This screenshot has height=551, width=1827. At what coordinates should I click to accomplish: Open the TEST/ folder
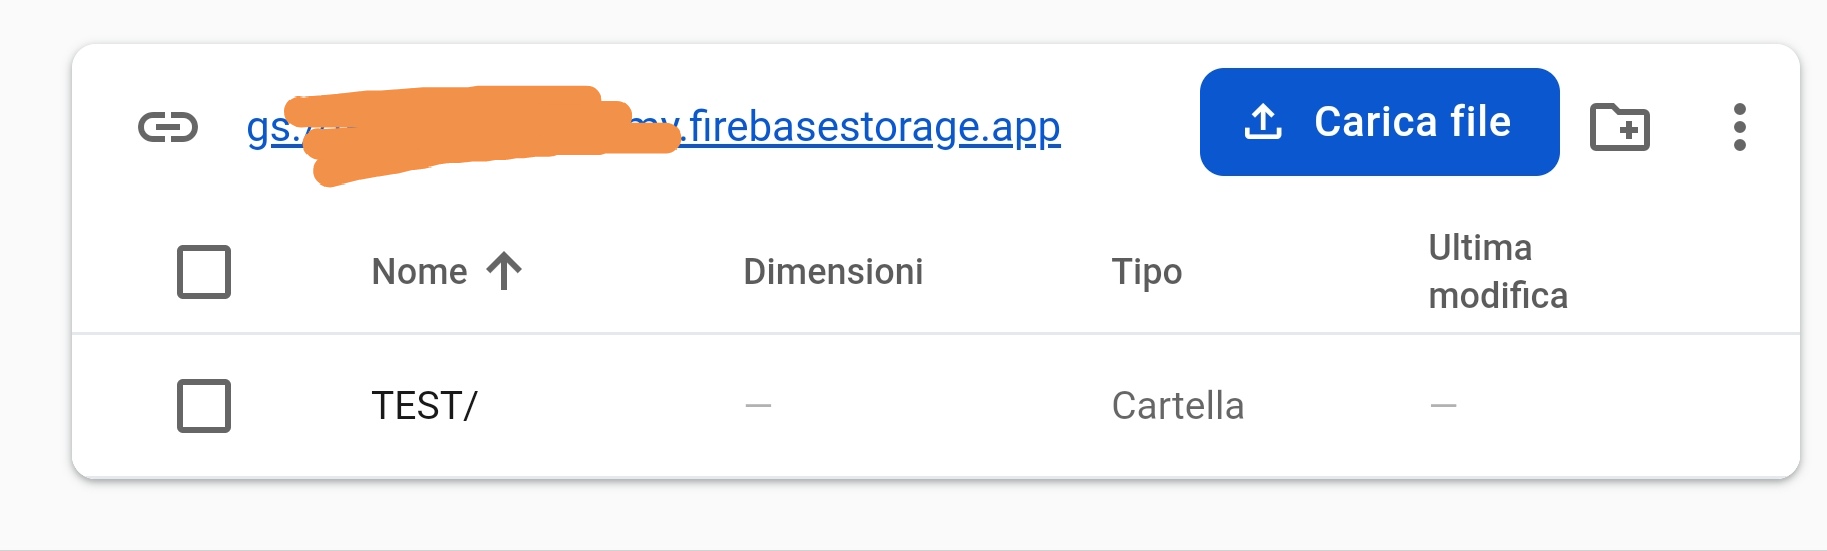tap(424, 405)
